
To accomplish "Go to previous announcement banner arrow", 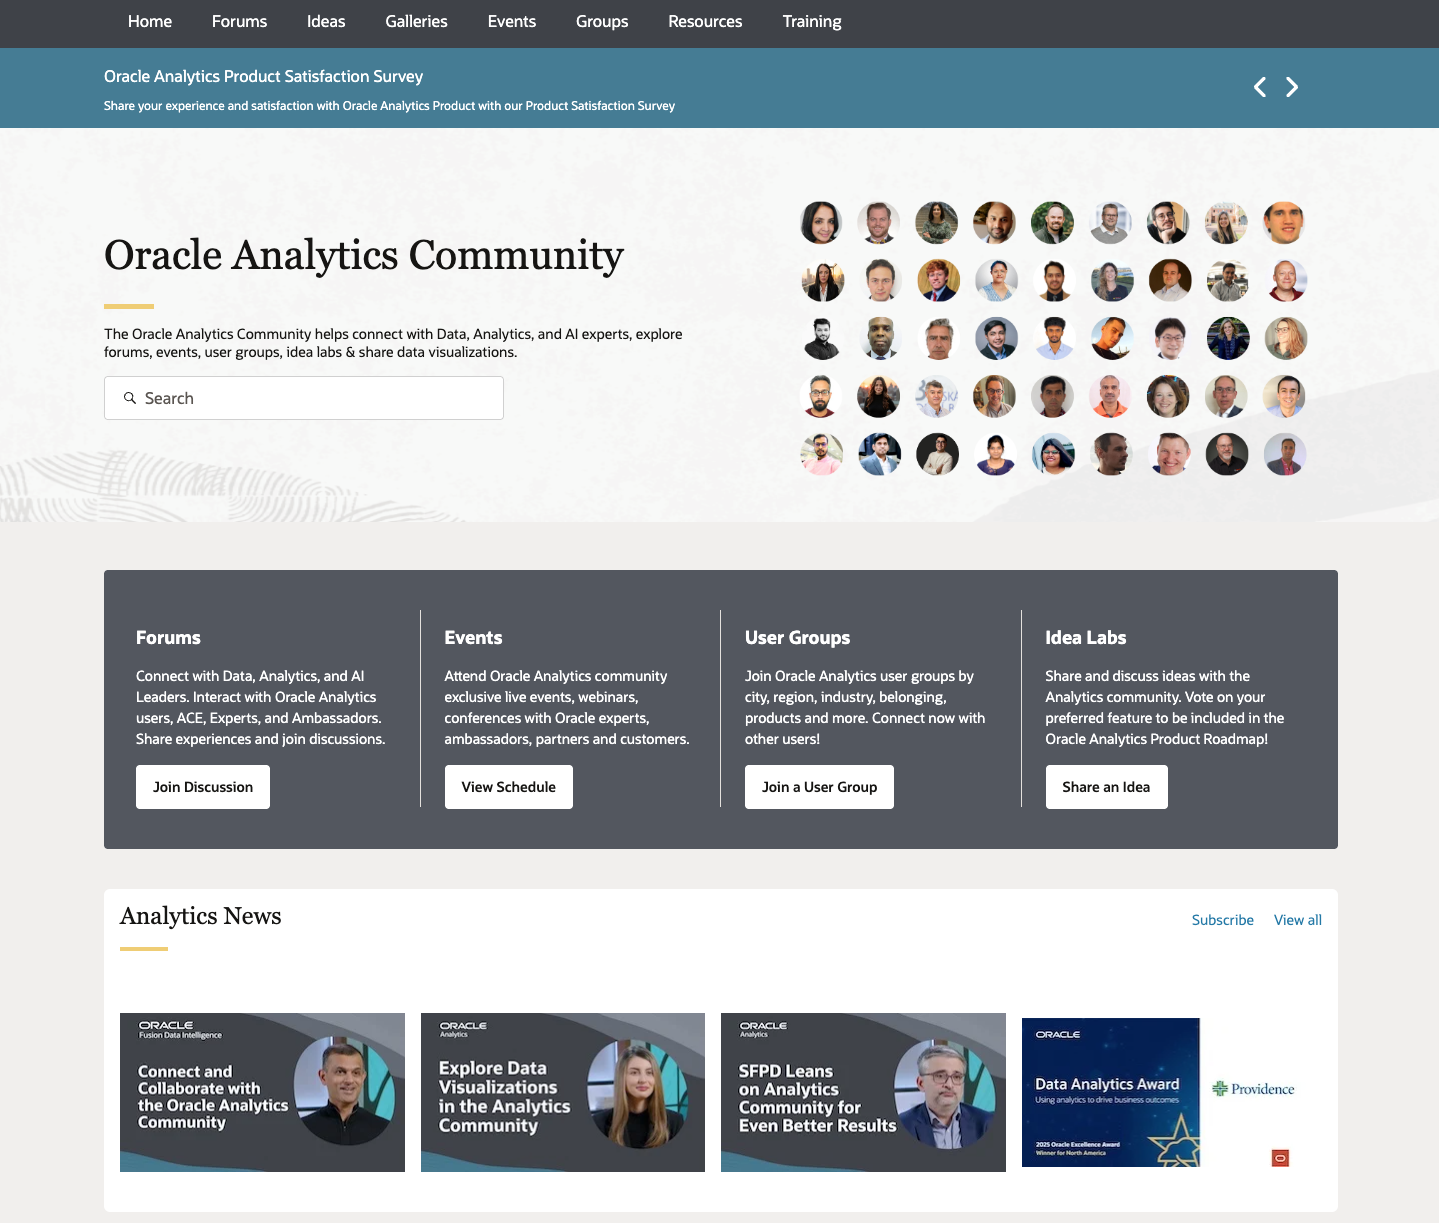I will coord(1260,87).
